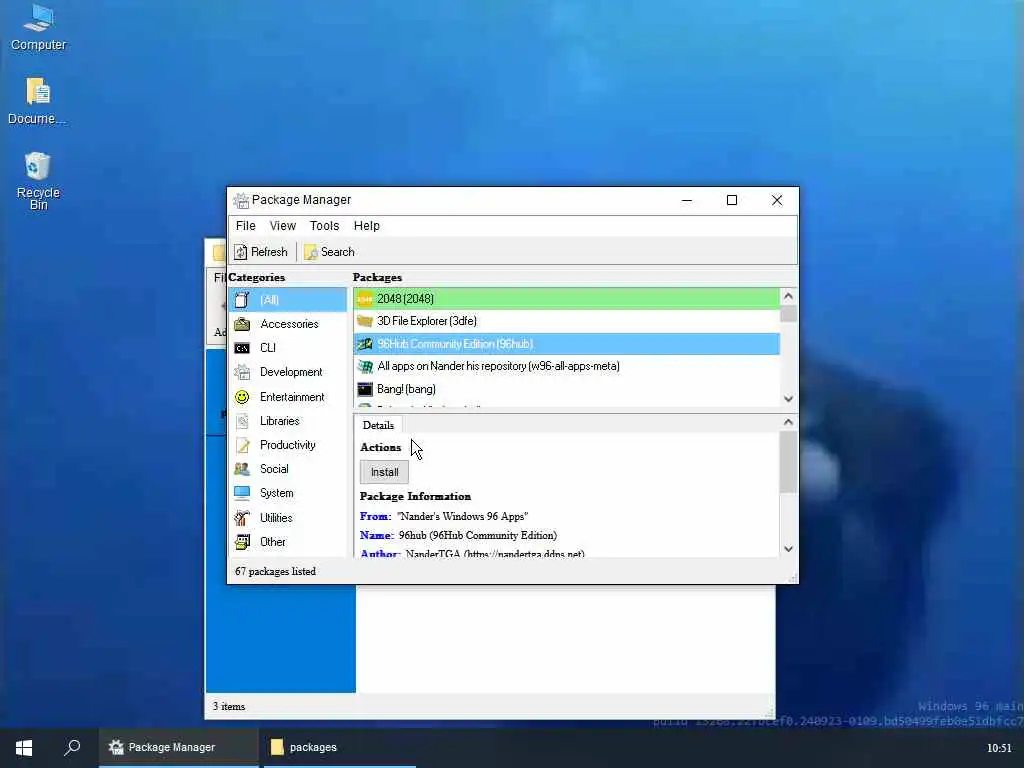The image size is (1024, 768).
Task: Open the Documents desktop folder
Action: click(x=37, y=101)
